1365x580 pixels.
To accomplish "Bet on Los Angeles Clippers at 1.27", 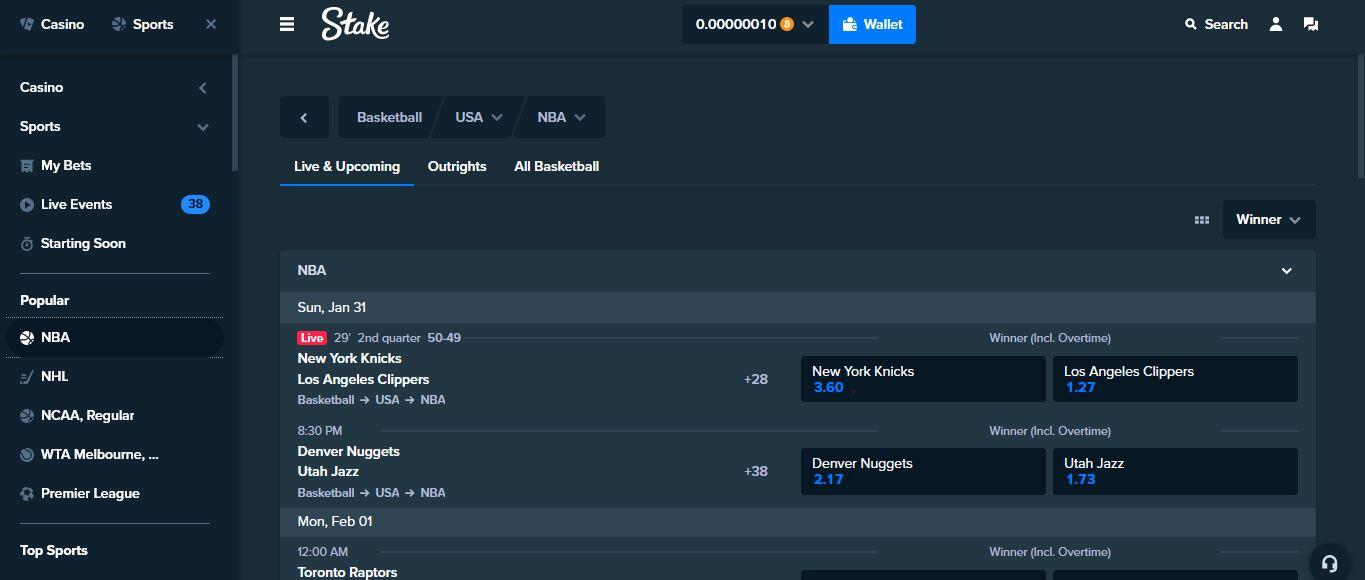I will coord(1175,379).
